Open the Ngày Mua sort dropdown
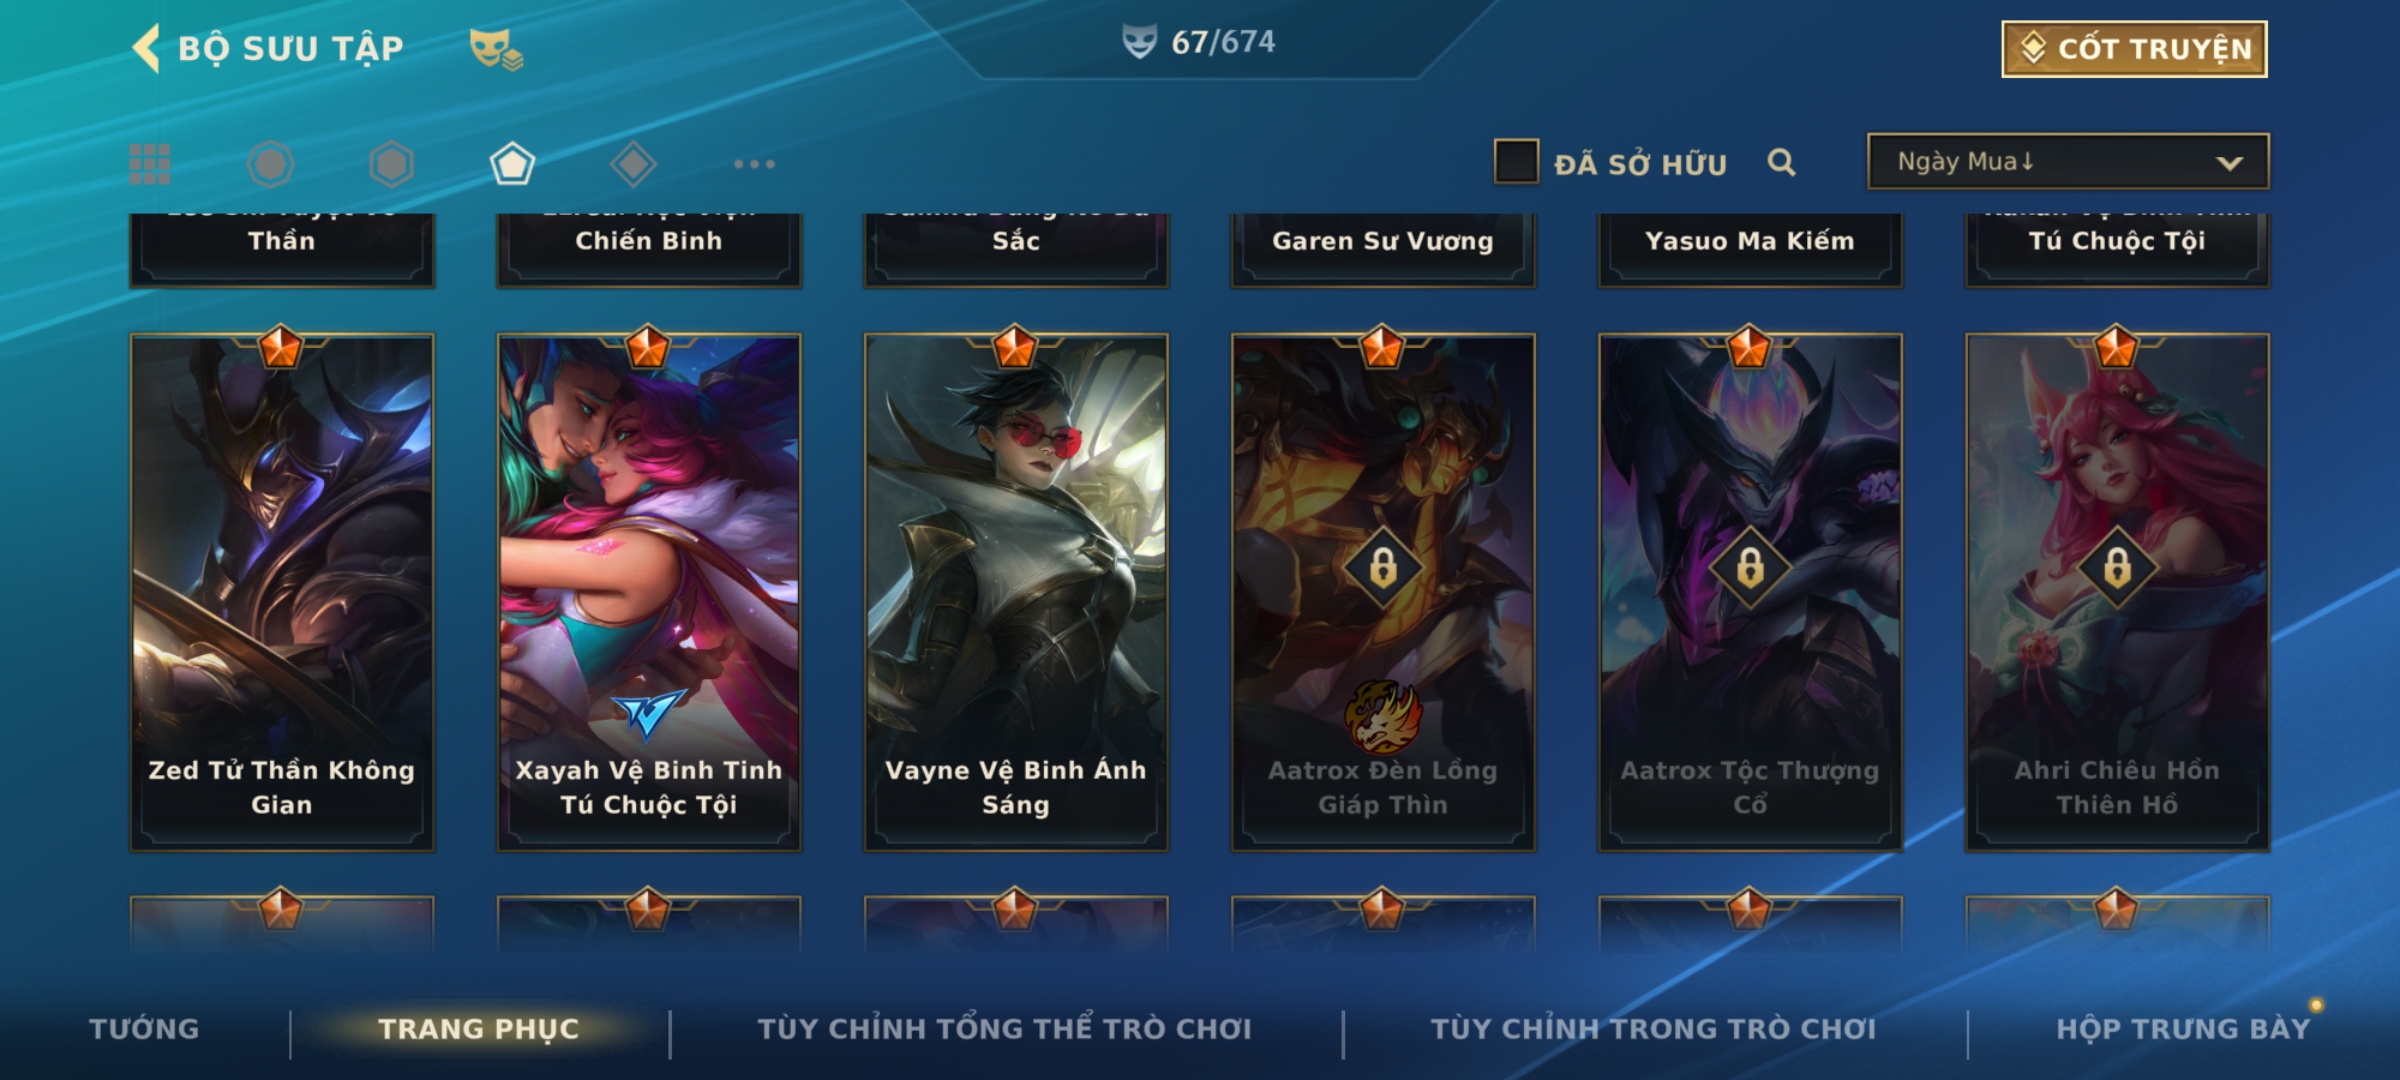2400x1080 pixels. (x=2068, y=162)
